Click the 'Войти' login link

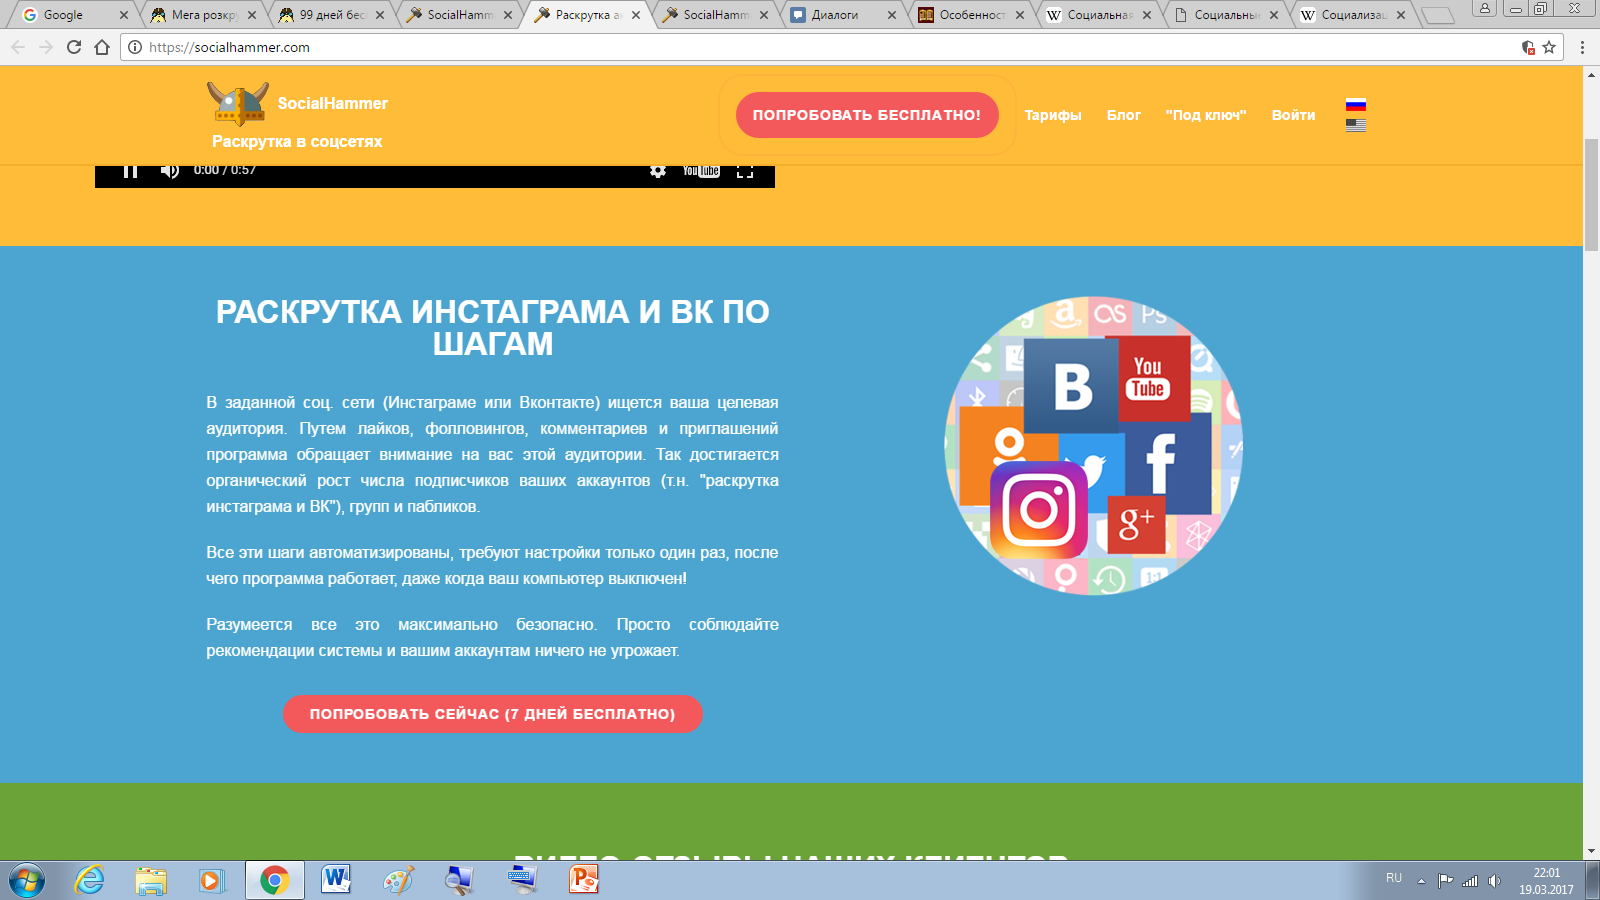1293,115
